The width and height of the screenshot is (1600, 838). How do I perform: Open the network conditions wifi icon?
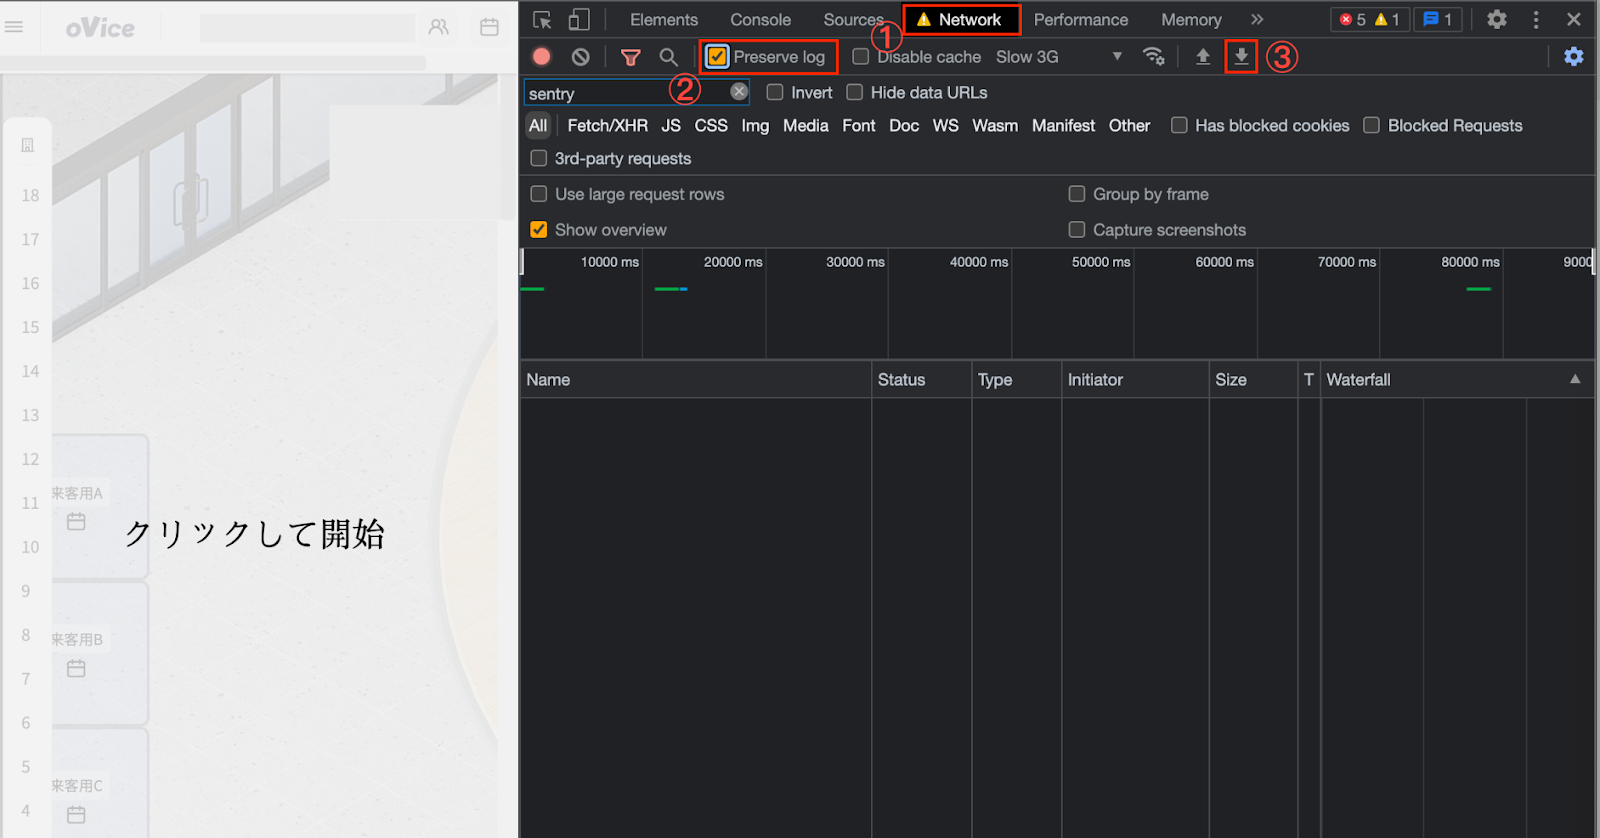1154,57
